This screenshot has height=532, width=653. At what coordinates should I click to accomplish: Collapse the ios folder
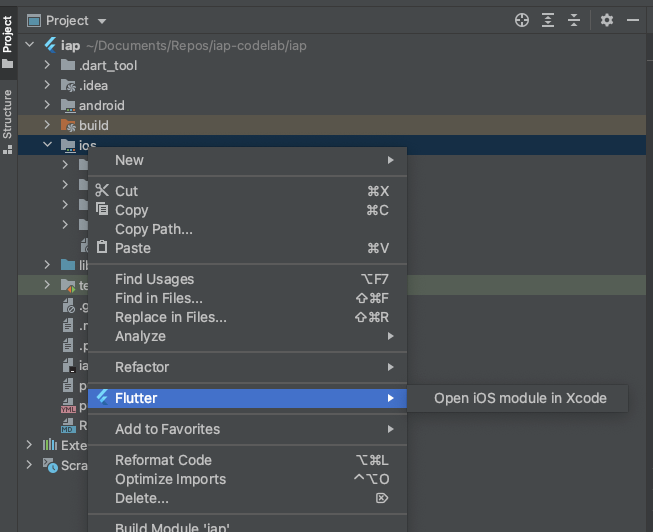[x=47, y=146]
